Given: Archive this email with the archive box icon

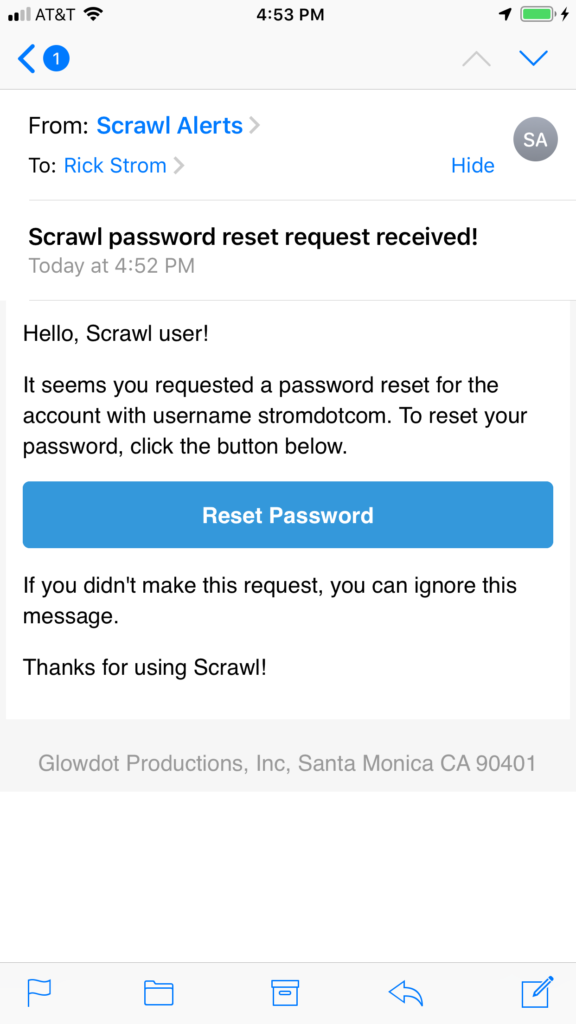Looking at the screenshot, I should [285, 993].
